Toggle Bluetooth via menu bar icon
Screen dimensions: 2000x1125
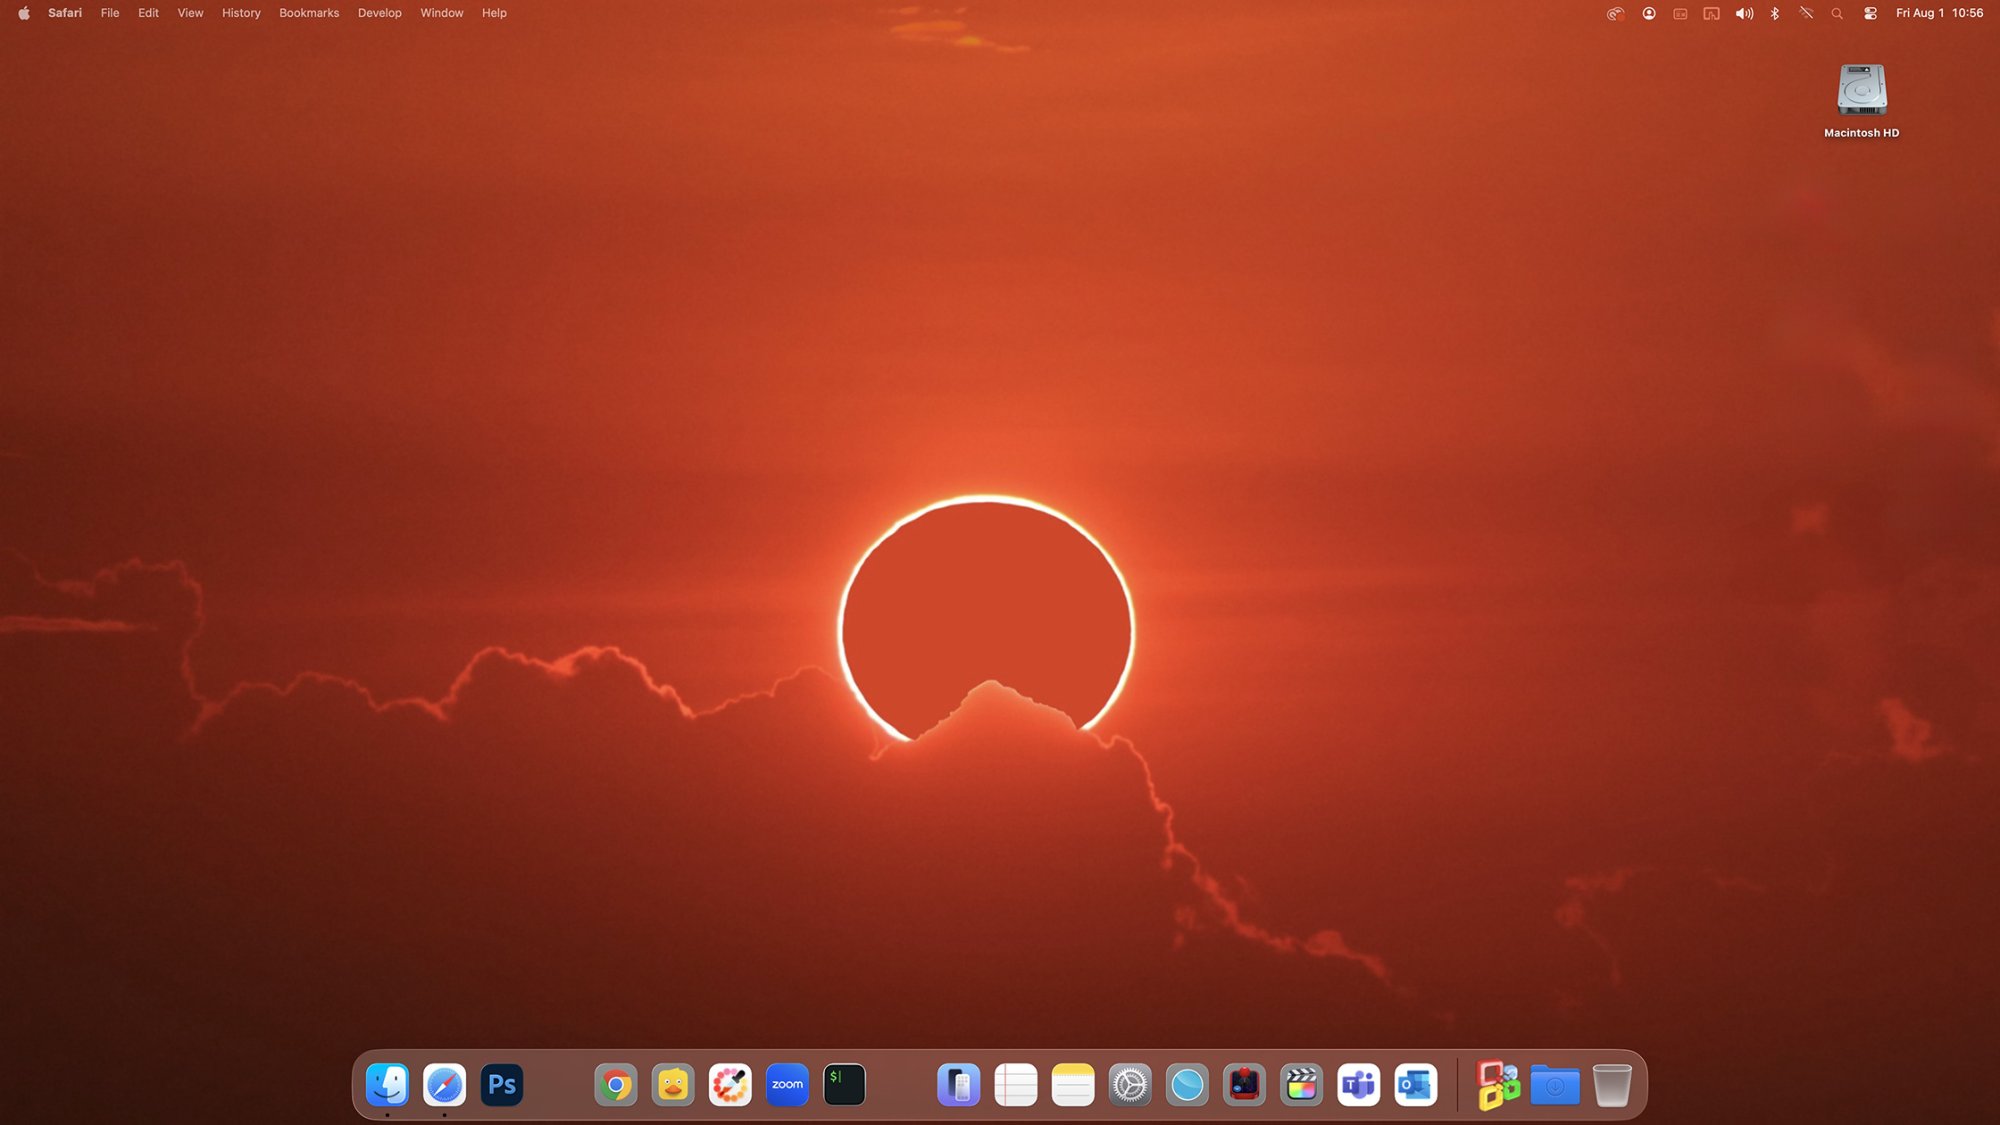pos(1775,13)
